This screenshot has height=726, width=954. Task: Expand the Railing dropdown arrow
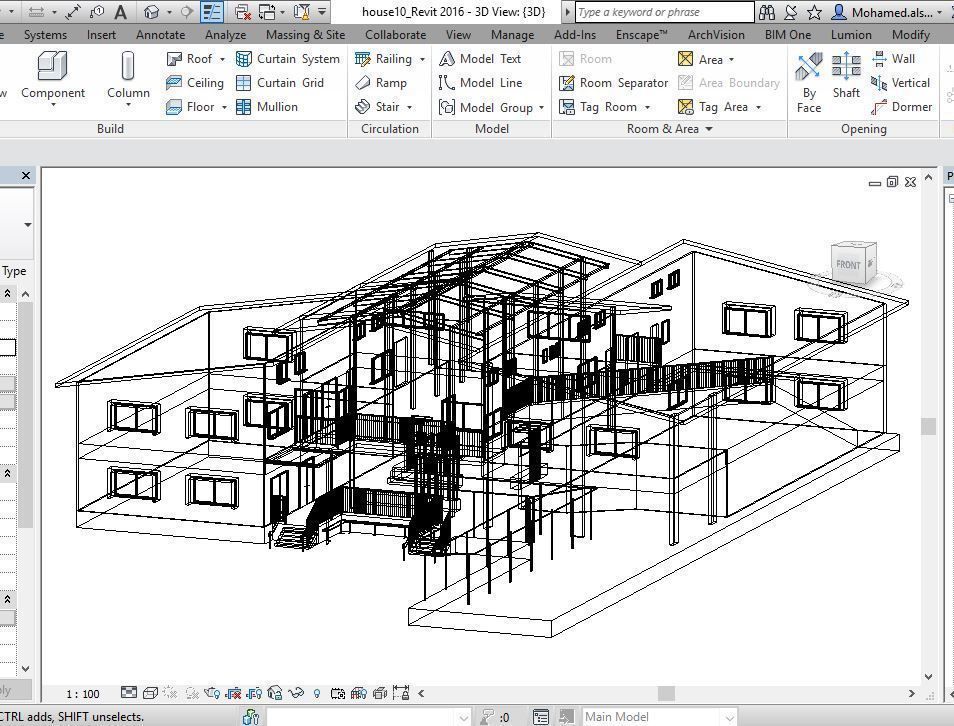pos(422,59)
